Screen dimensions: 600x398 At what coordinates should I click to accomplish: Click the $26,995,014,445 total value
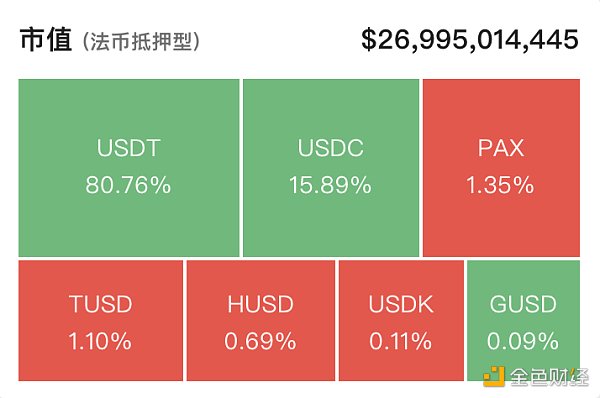pyautogui.click(x=470, y=39)
